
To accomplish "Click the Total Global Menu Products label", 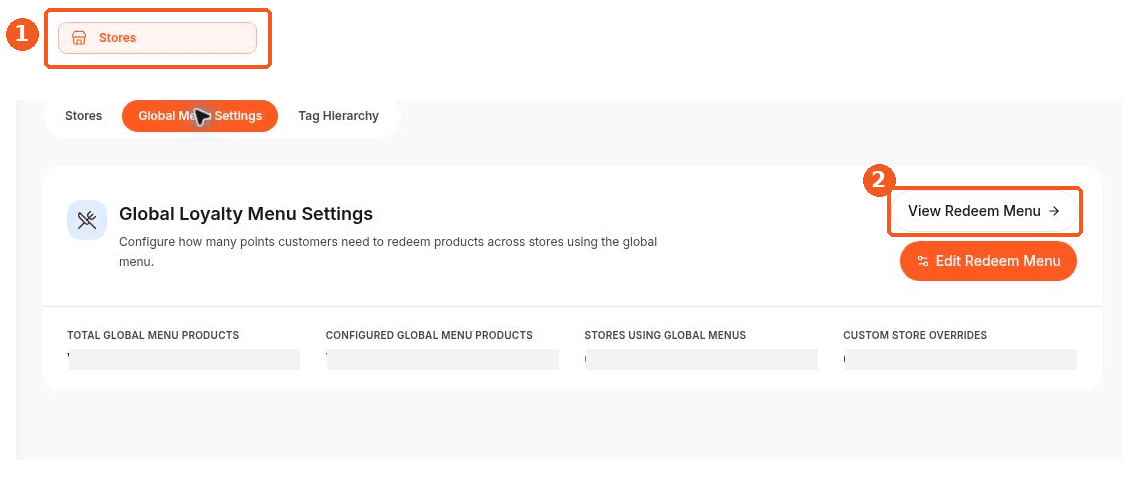I will pos(153,335).
